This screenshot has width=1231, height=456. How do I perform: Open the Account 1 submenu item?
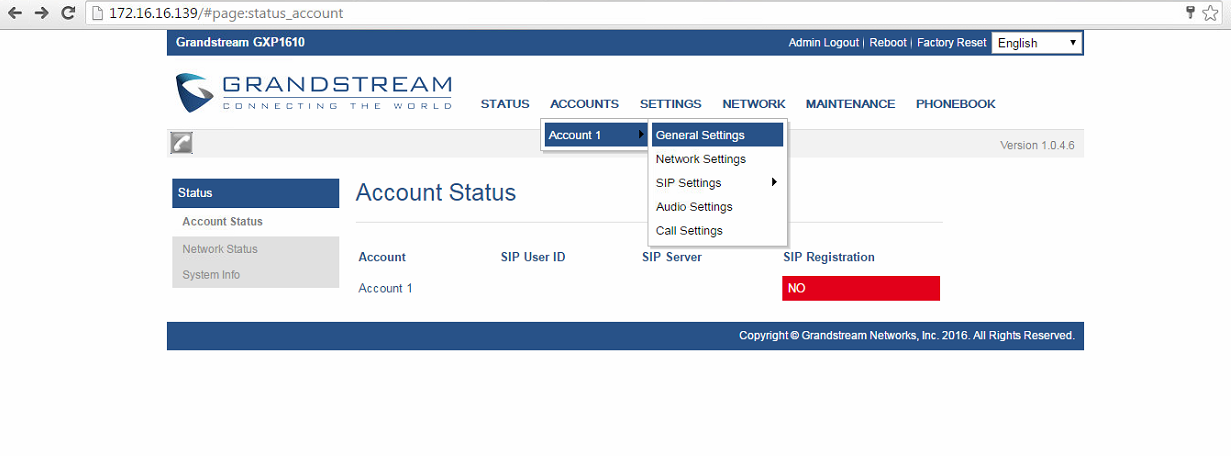[x=596, y=135]
